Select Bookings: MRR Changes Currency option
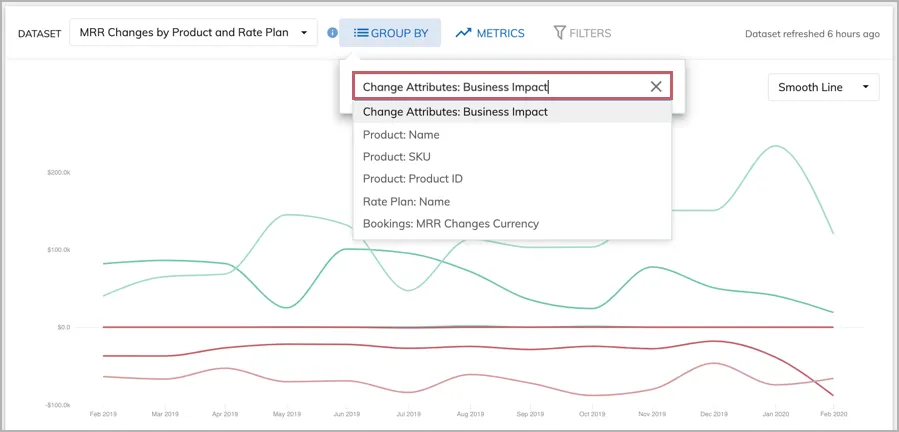The image size is (899, 432). (512, 224)
